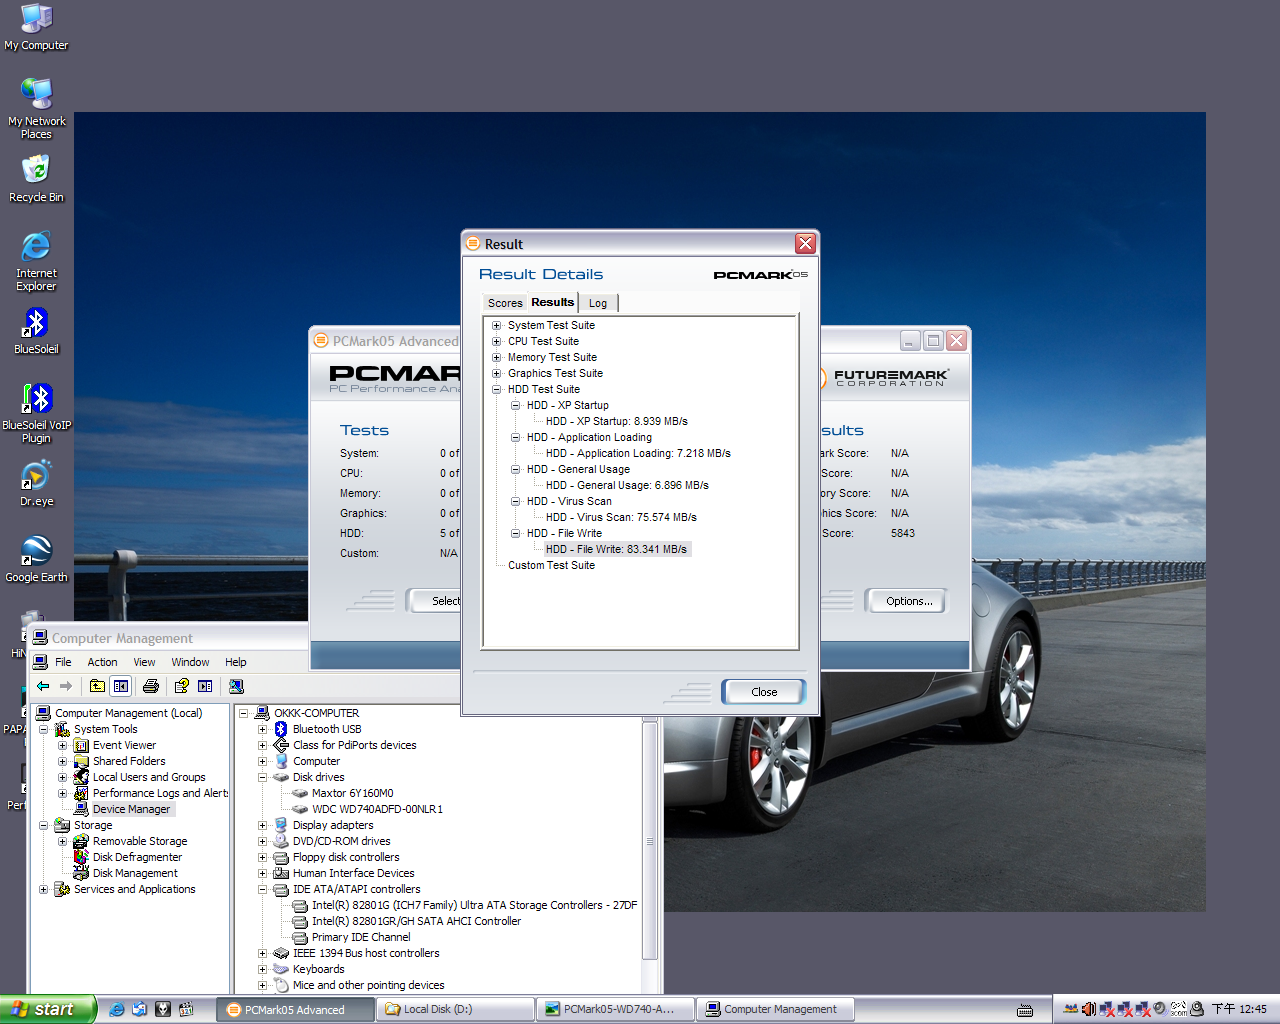Image resolution: width=1280 pixels, height=1024 pixels.
Task: Click Scan for hardware changes icon
Action: (236, 686)
